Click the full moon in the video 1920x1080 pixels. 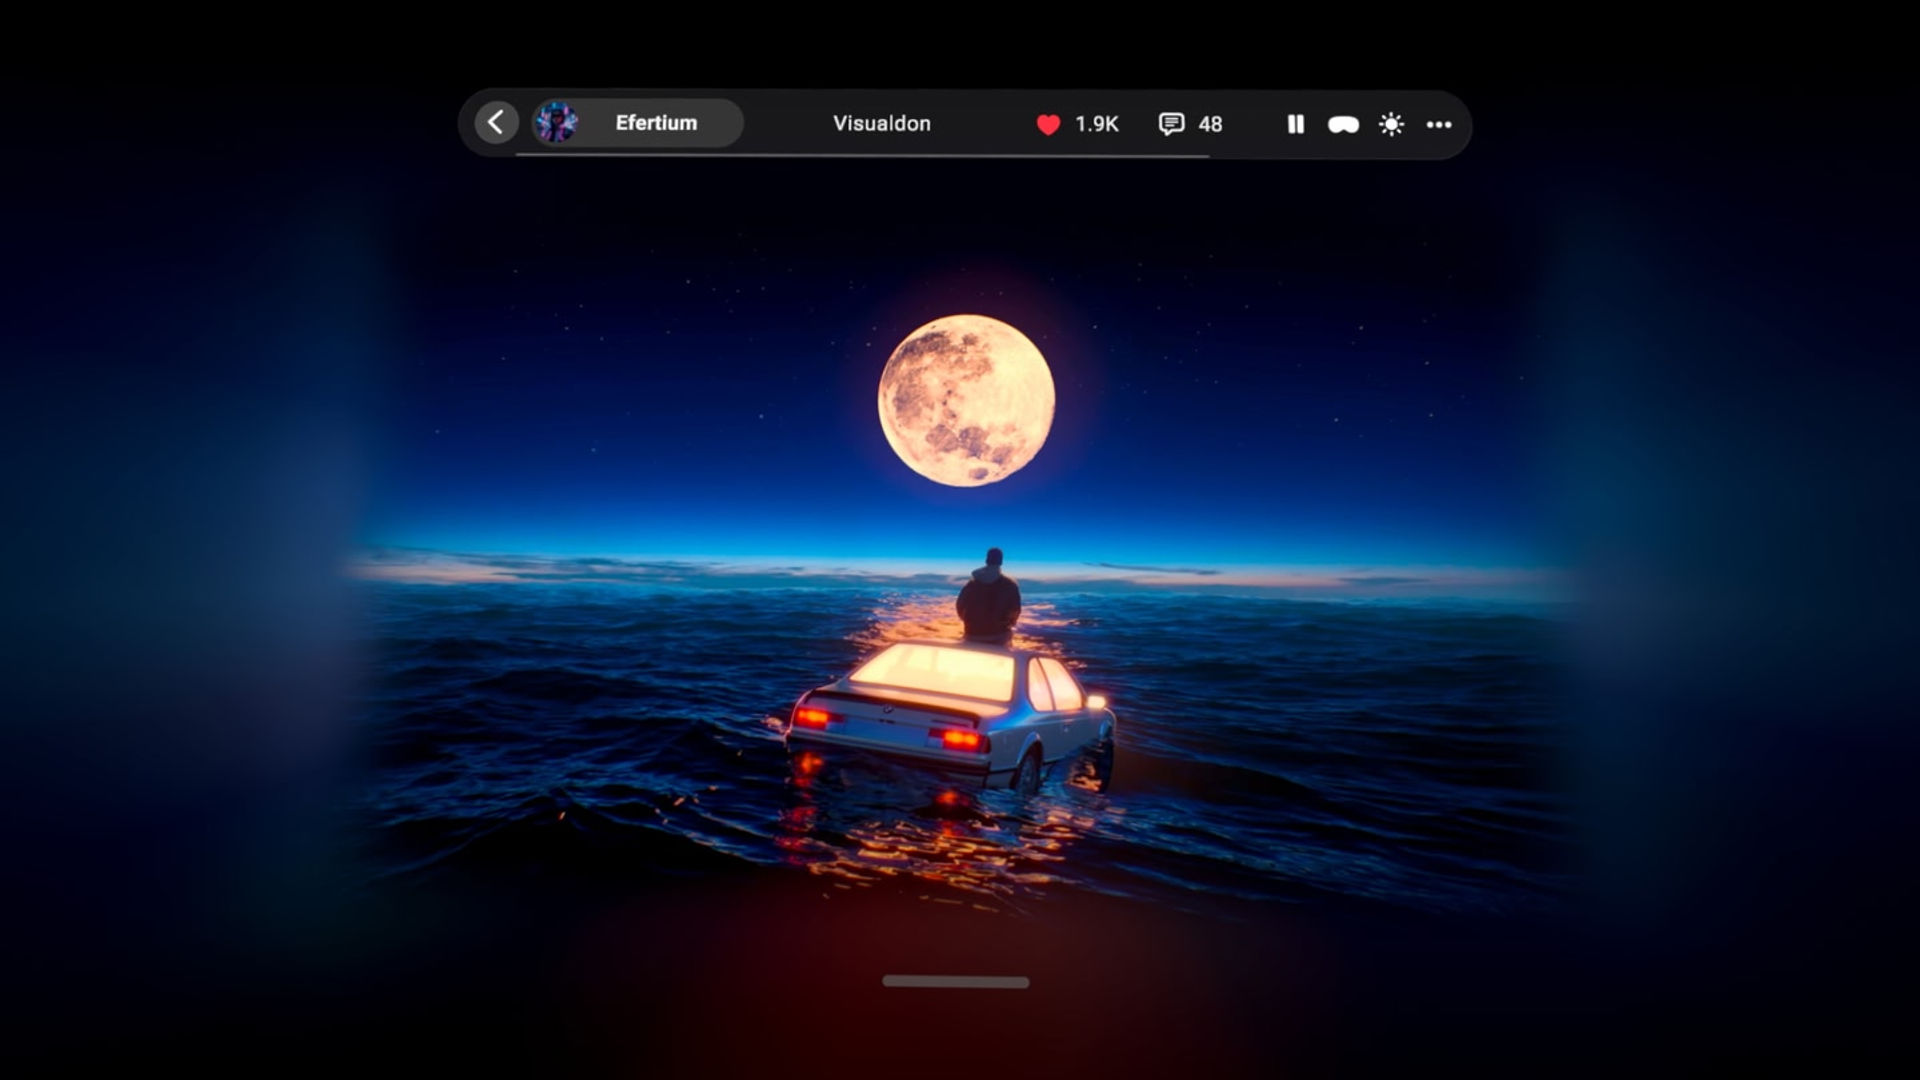(966, 401)
